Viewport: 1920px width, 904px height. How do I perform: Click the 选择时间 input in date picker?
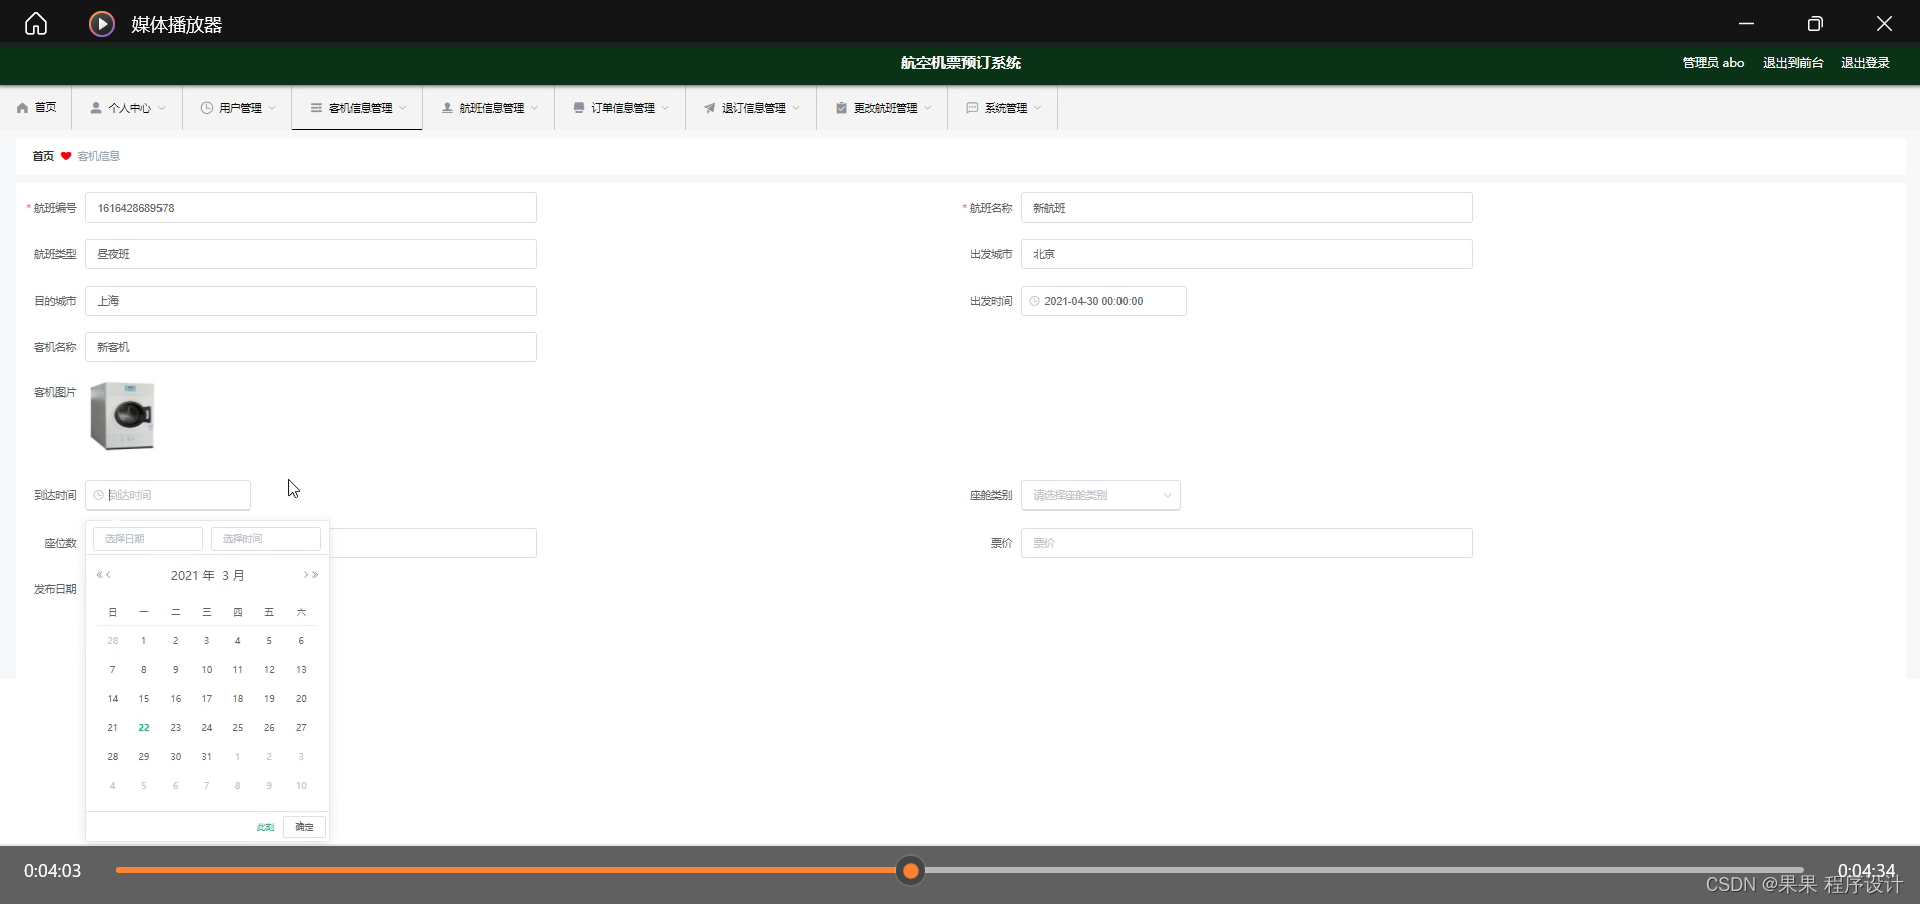[266, 539]
